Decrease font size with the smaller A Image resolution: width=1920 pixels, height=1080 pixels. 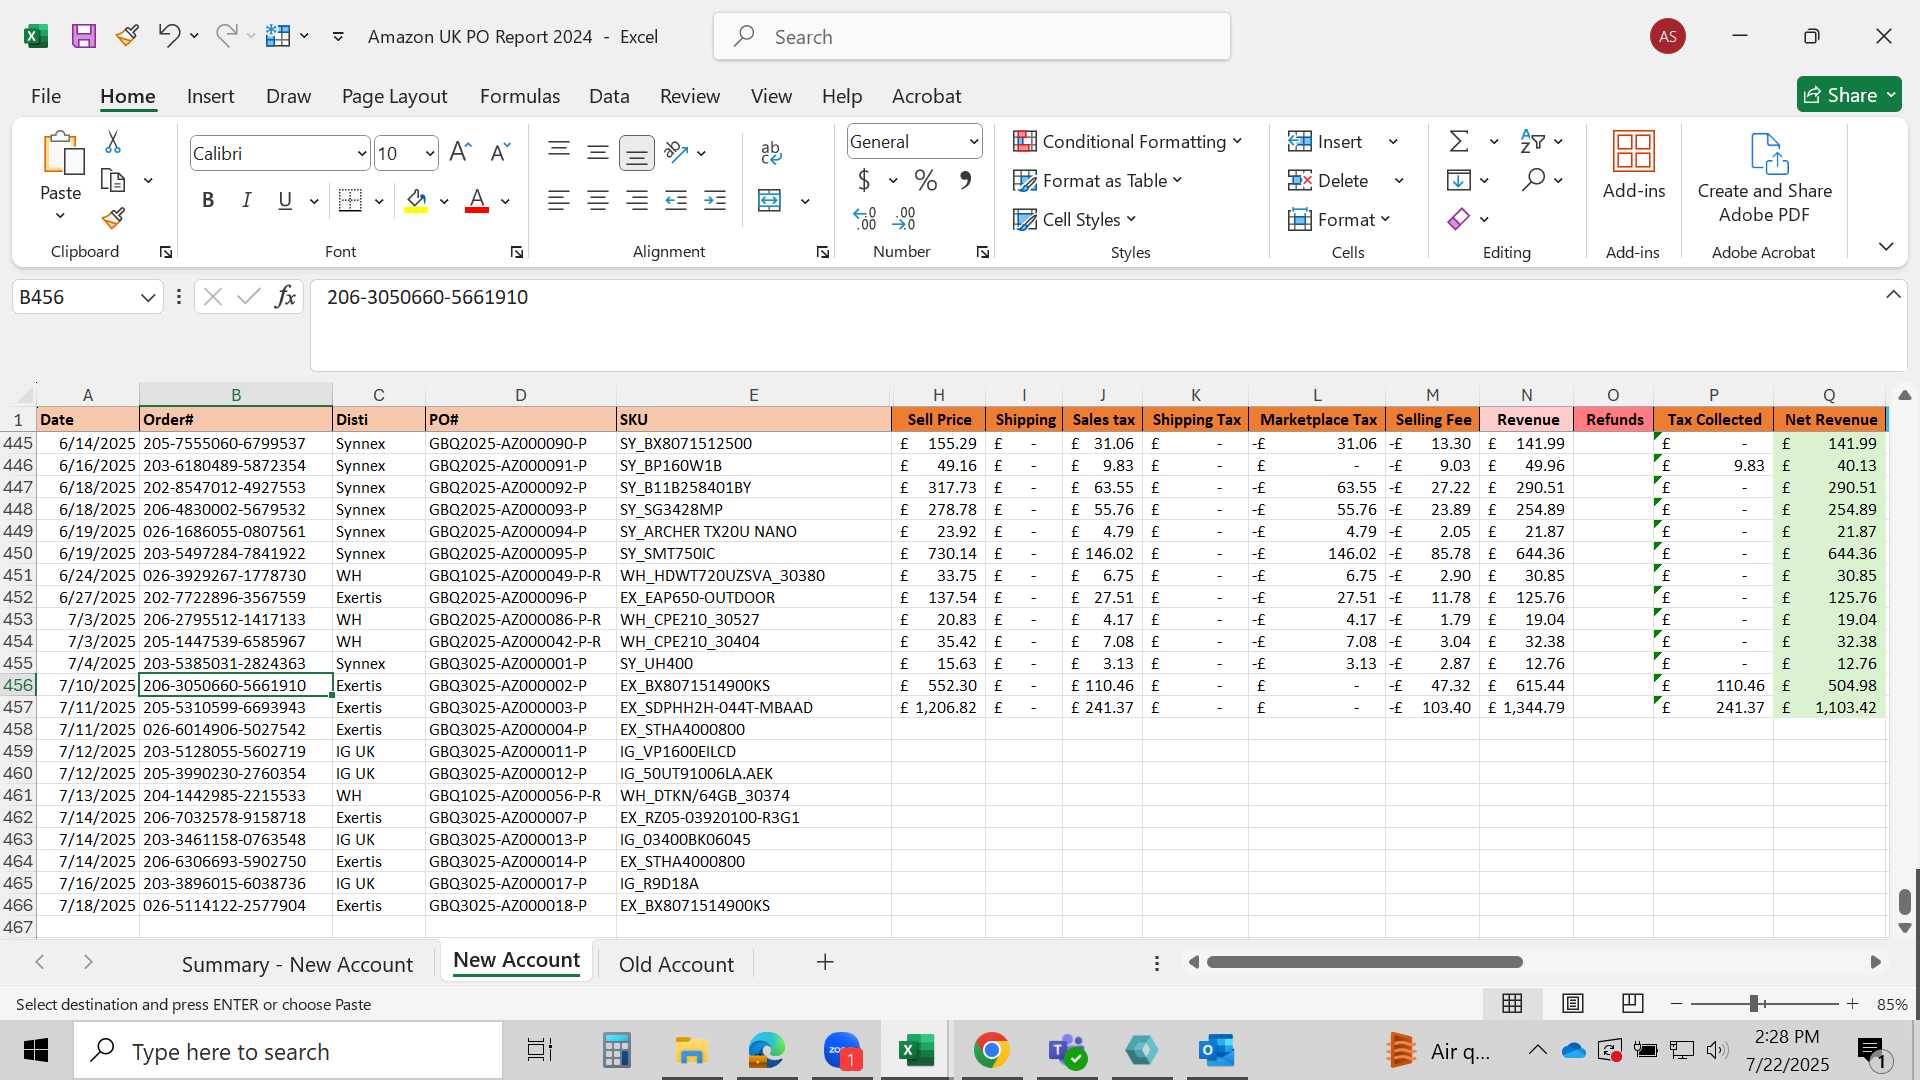click(499, 152)
